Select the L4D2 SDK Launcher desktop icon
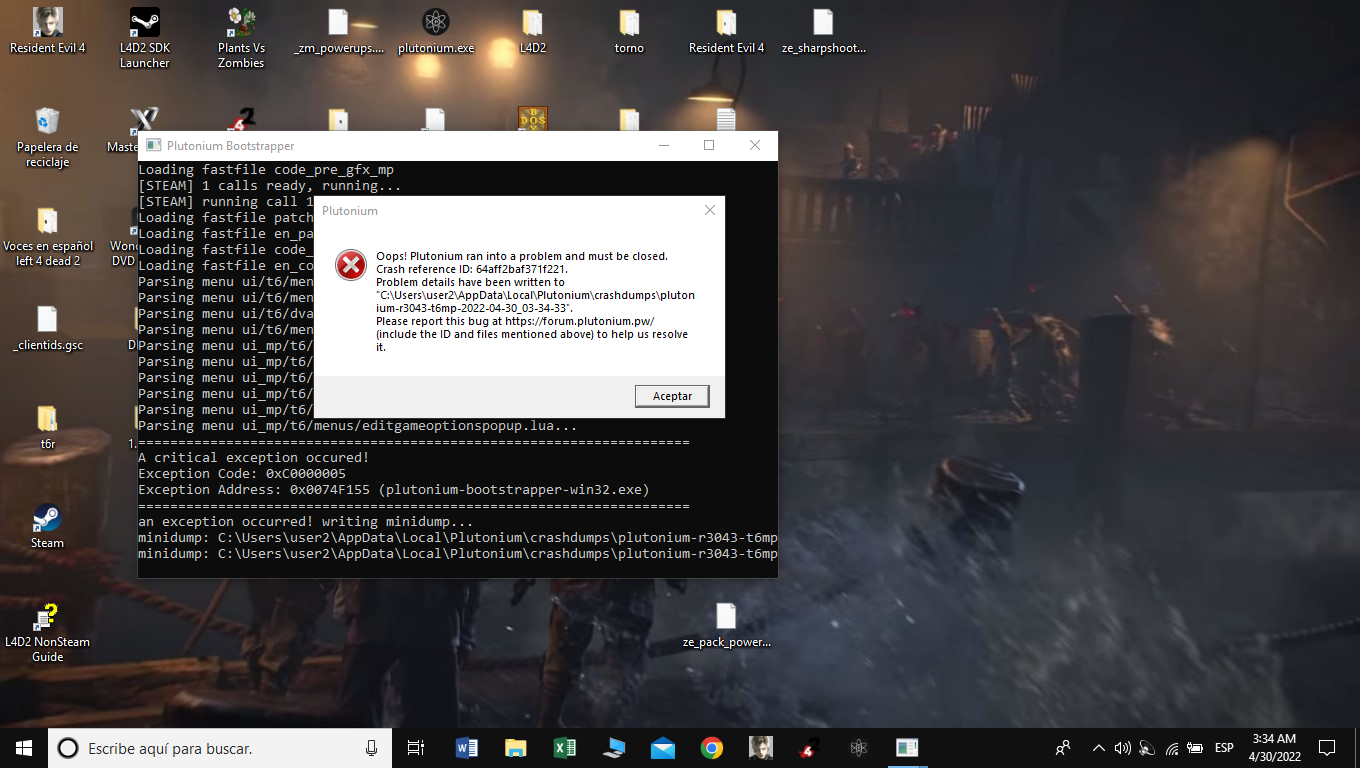Viewport: 1360px width, 768px height. pyautogui.click(x=145, y=38)
